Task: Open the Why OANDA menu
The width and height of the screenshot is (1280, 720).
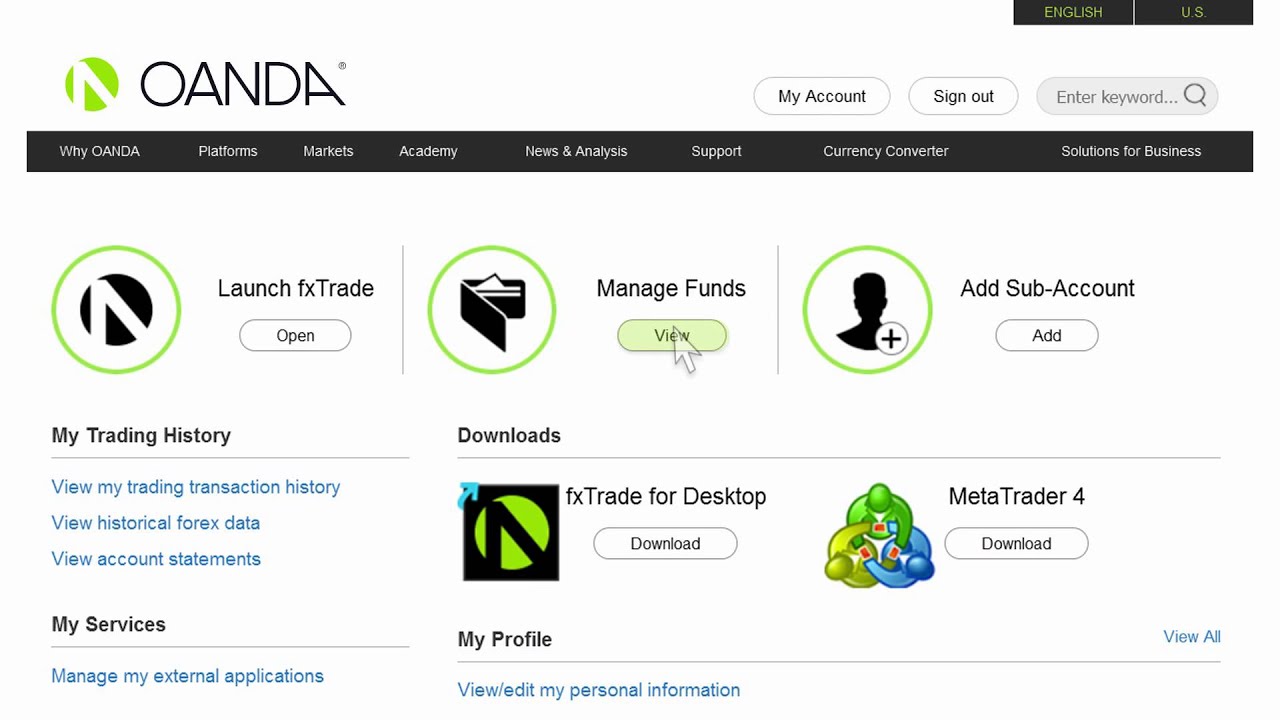Action: pyautogui.click(x=100, y=151)
